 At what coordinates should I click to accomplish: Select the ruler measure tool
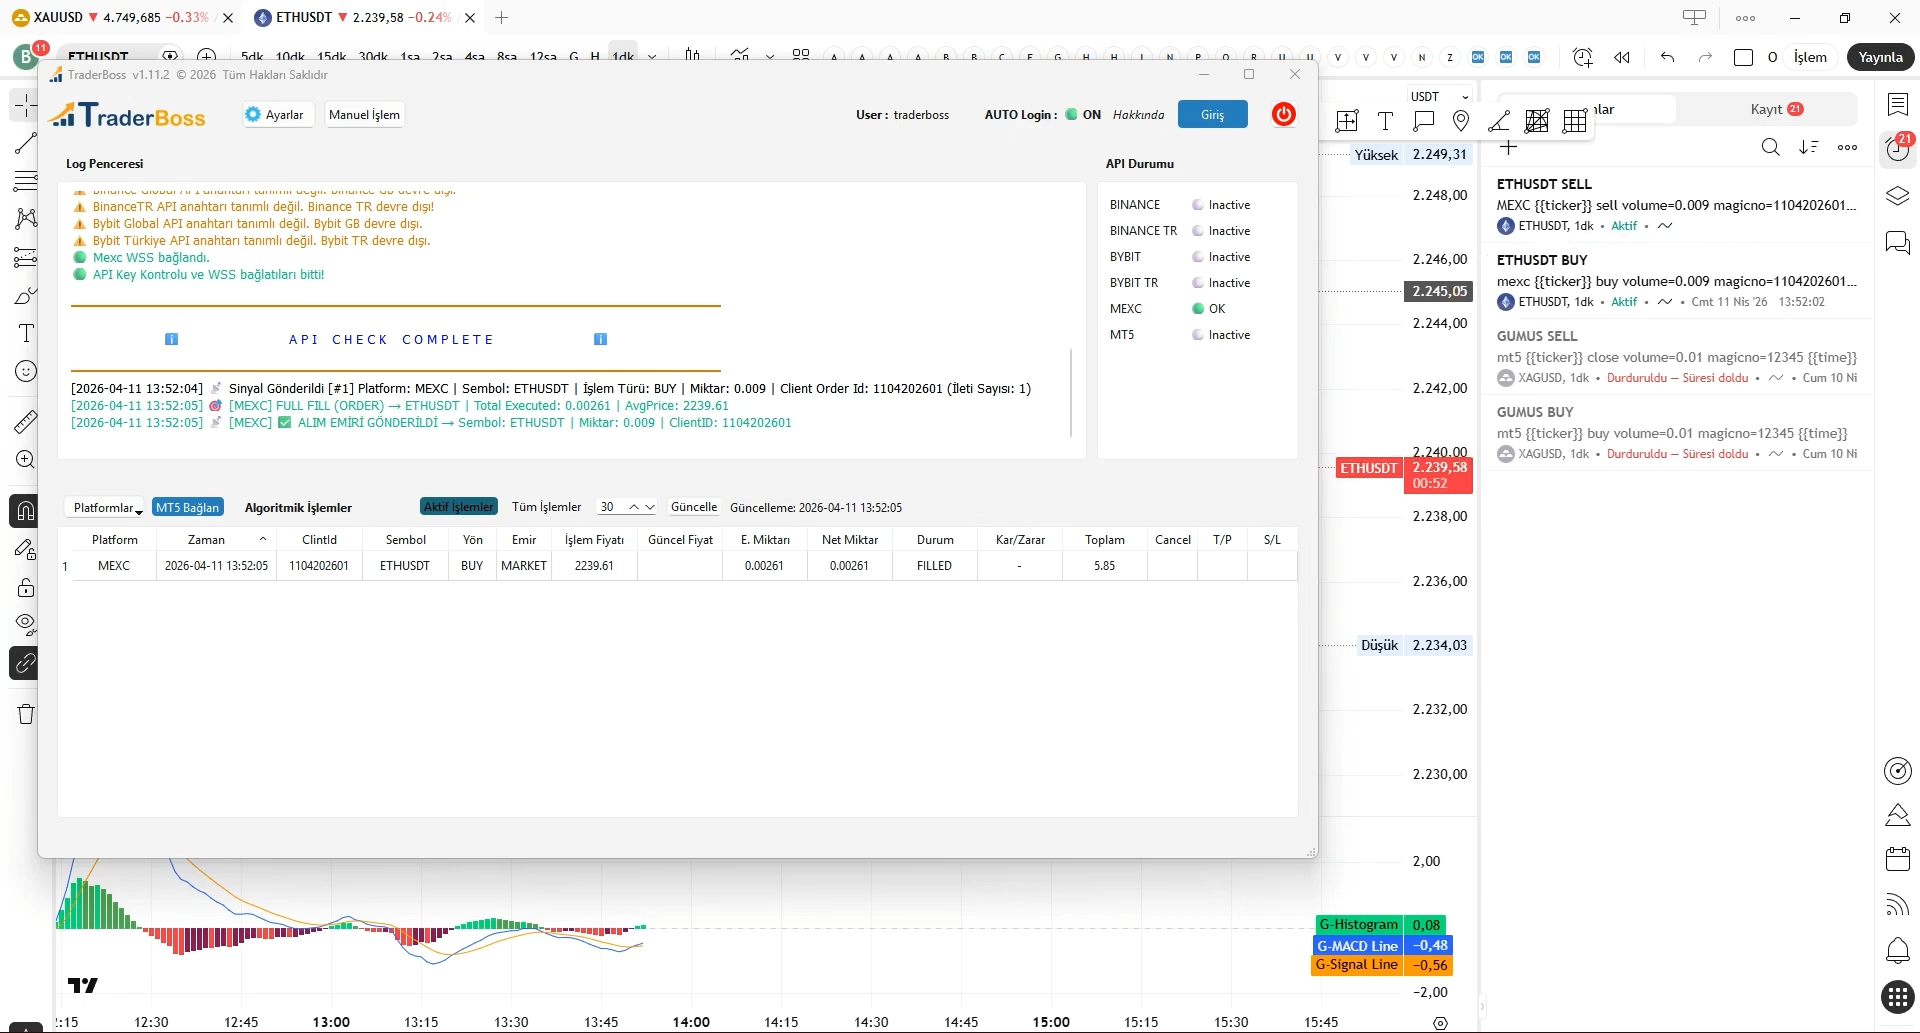25,422
